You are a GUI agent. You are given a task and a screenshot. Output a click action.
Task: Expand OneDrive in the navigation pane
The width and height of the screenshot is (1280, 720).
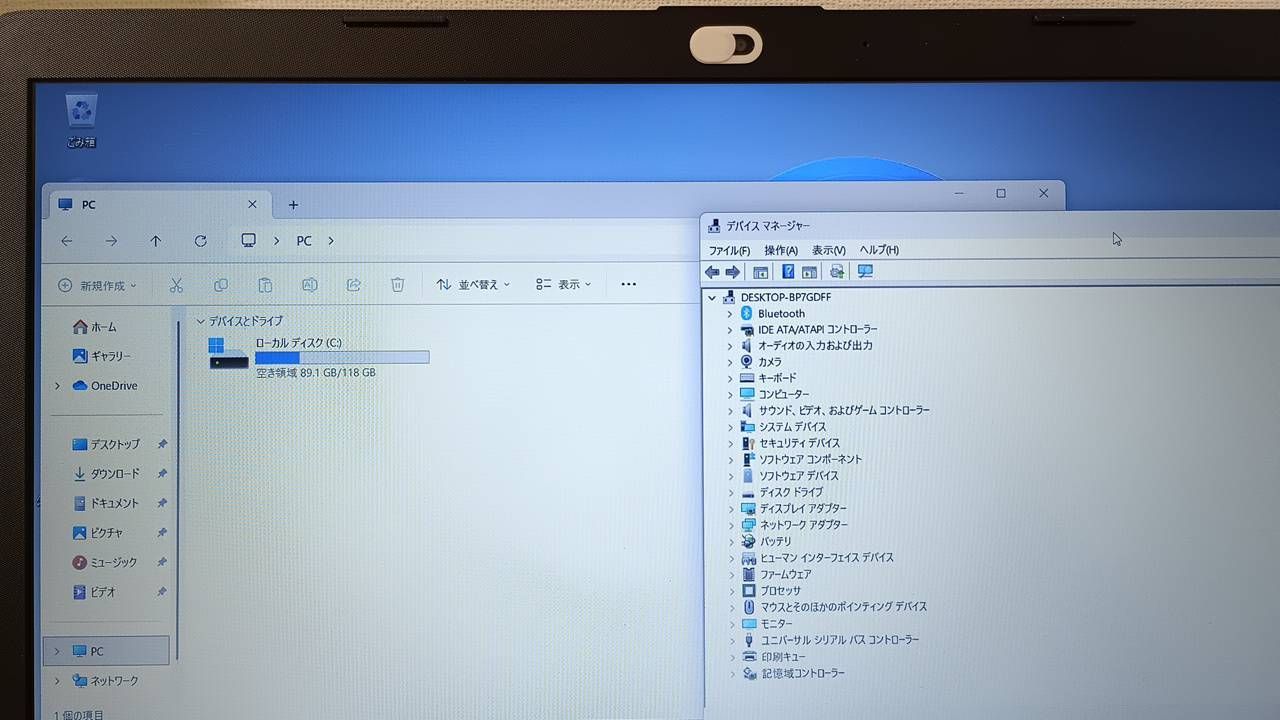point(57,386)
